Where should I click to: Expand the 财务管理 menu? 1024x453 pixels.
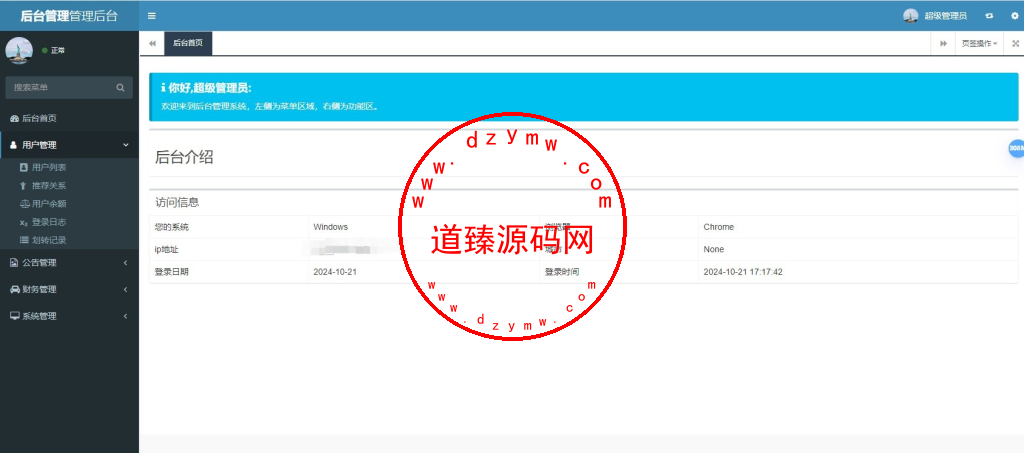point(69,289)
